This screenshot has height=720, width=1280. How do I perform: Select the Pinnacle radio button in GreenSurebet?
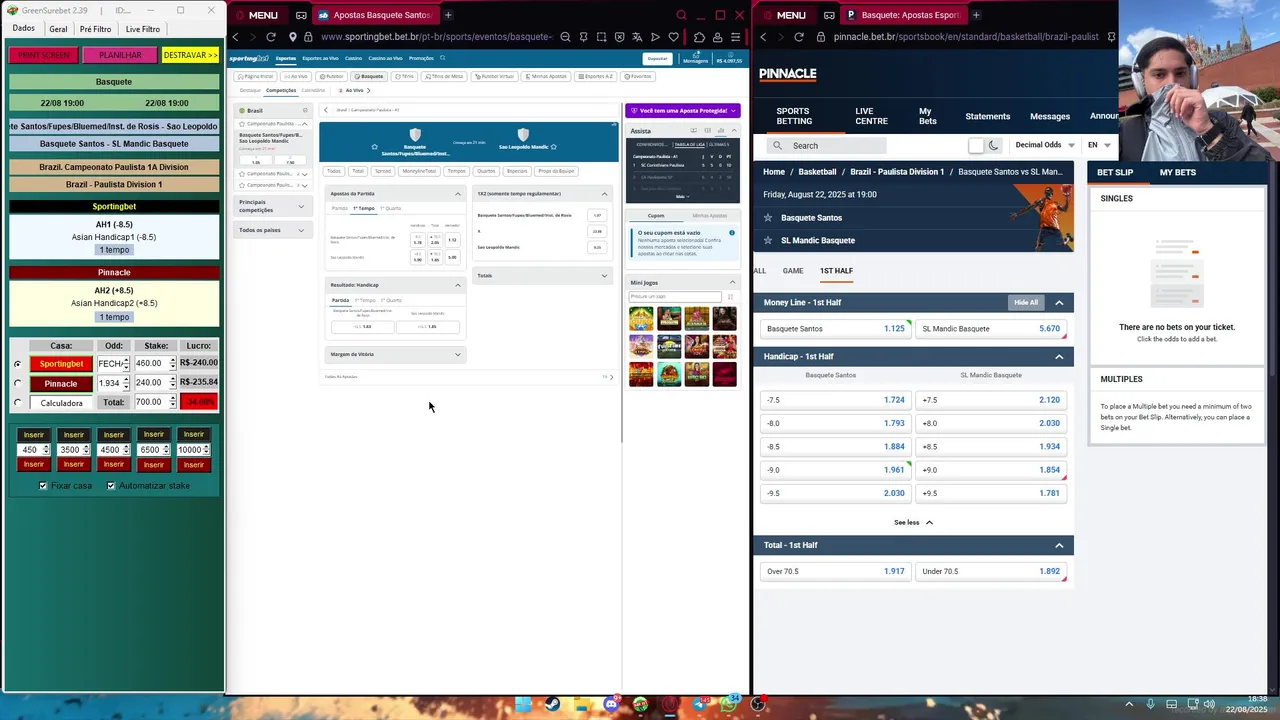point(17,383)
